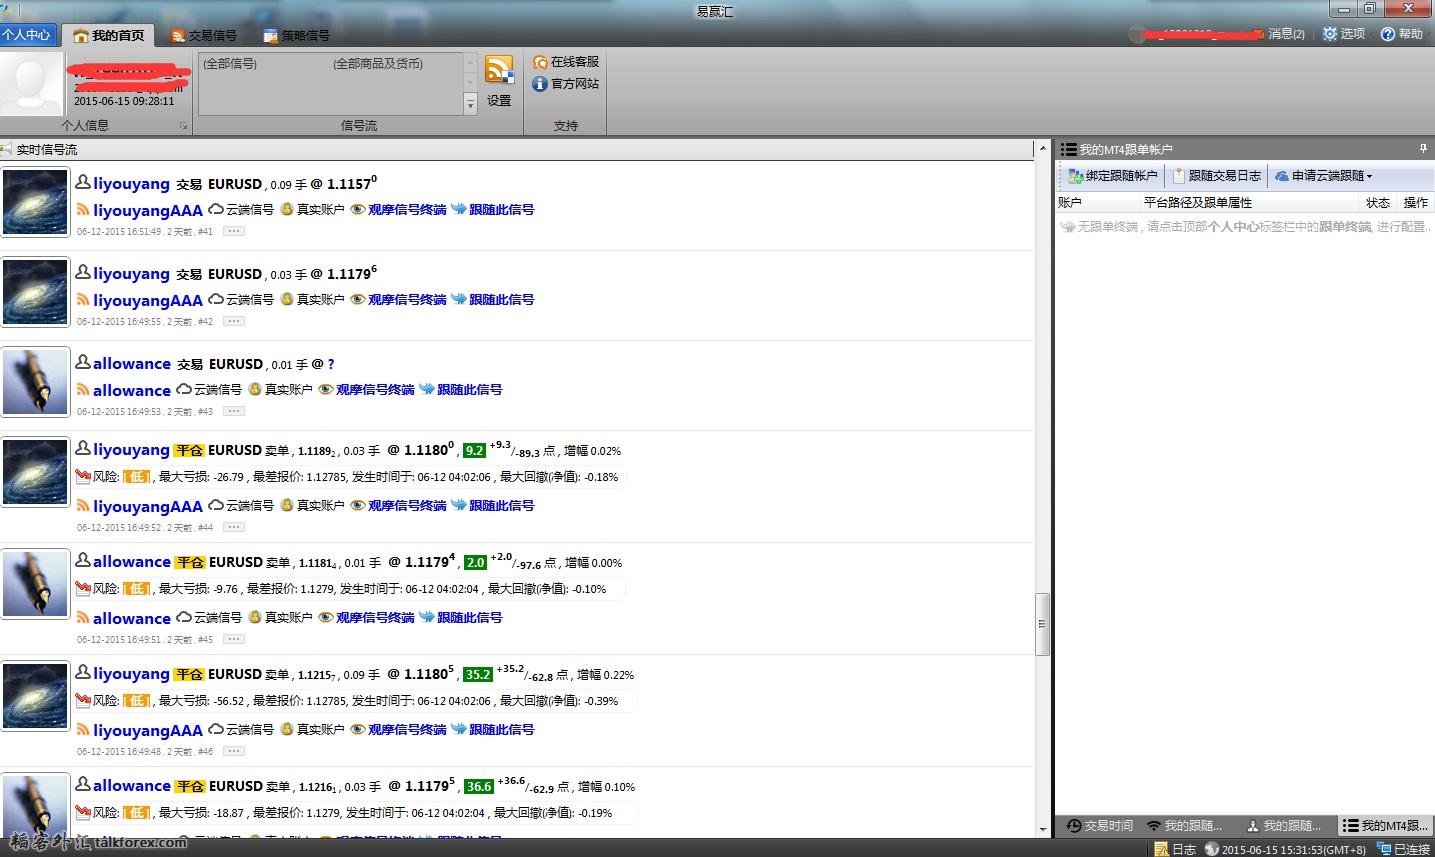Switch to 我的跟随 wifi-icon tab

click(x=1185, y=826)
